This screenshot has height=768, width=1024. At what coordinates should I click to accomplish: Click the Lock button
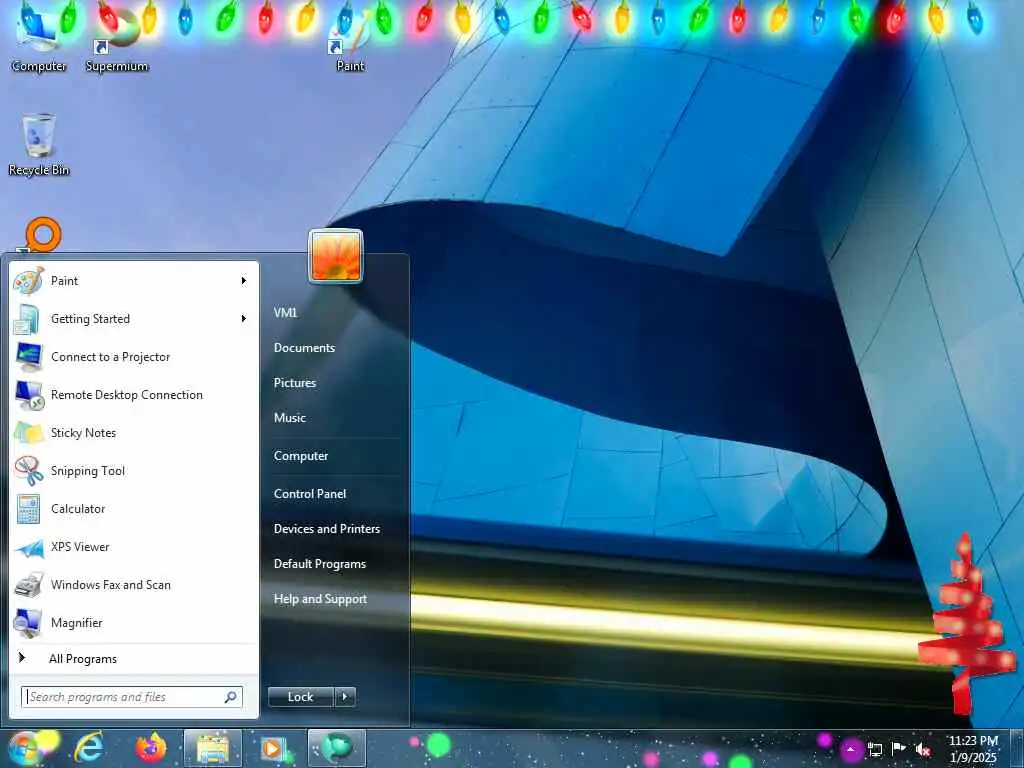300,697
